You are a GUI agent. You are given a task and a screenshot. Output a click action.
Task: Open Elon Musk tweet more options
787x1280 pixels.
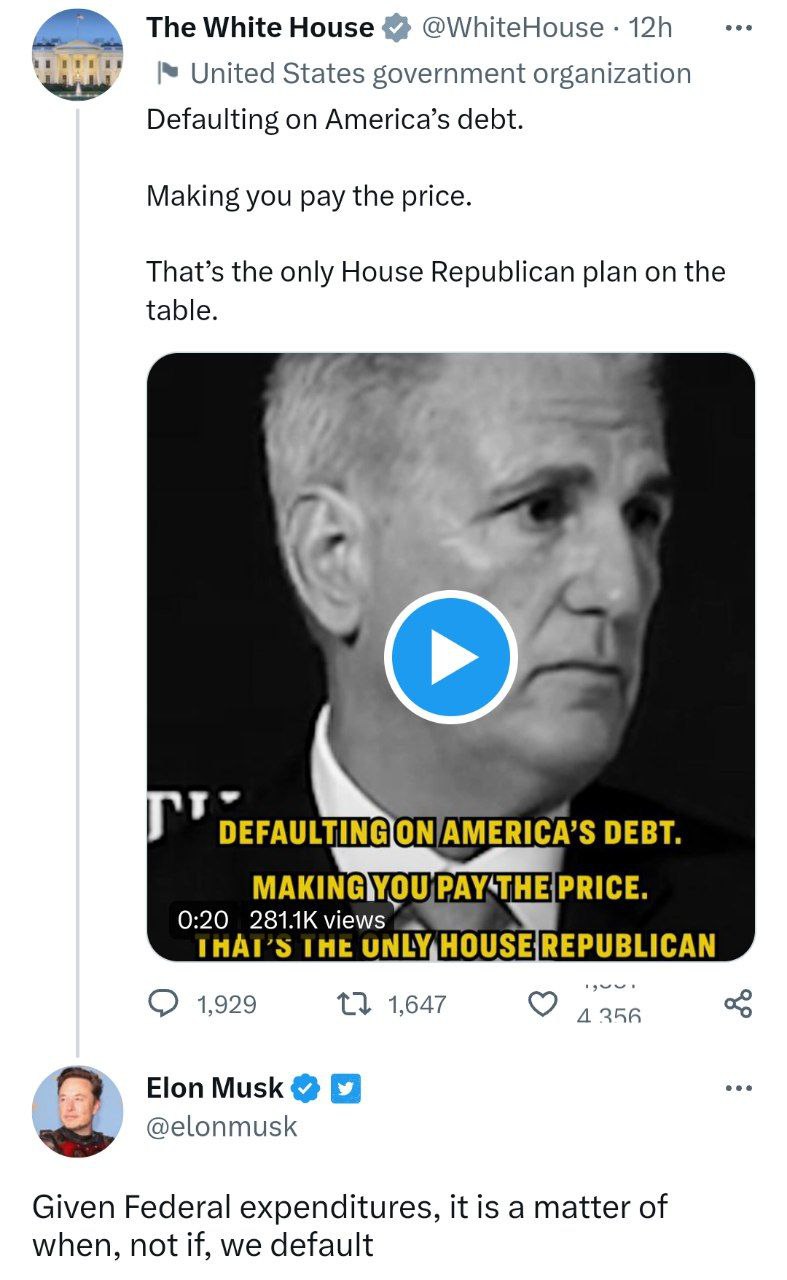click(737, 1087)
